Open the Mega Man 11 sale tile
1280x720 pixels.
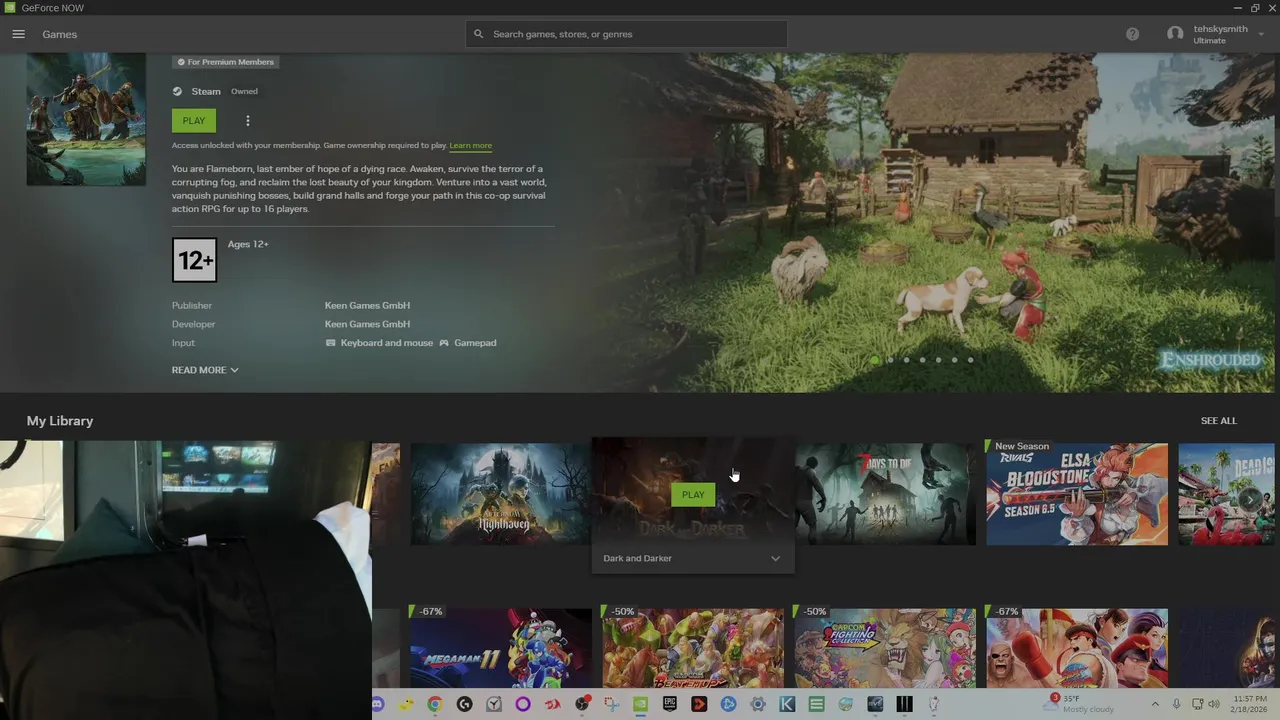click(x=500, y=647)
